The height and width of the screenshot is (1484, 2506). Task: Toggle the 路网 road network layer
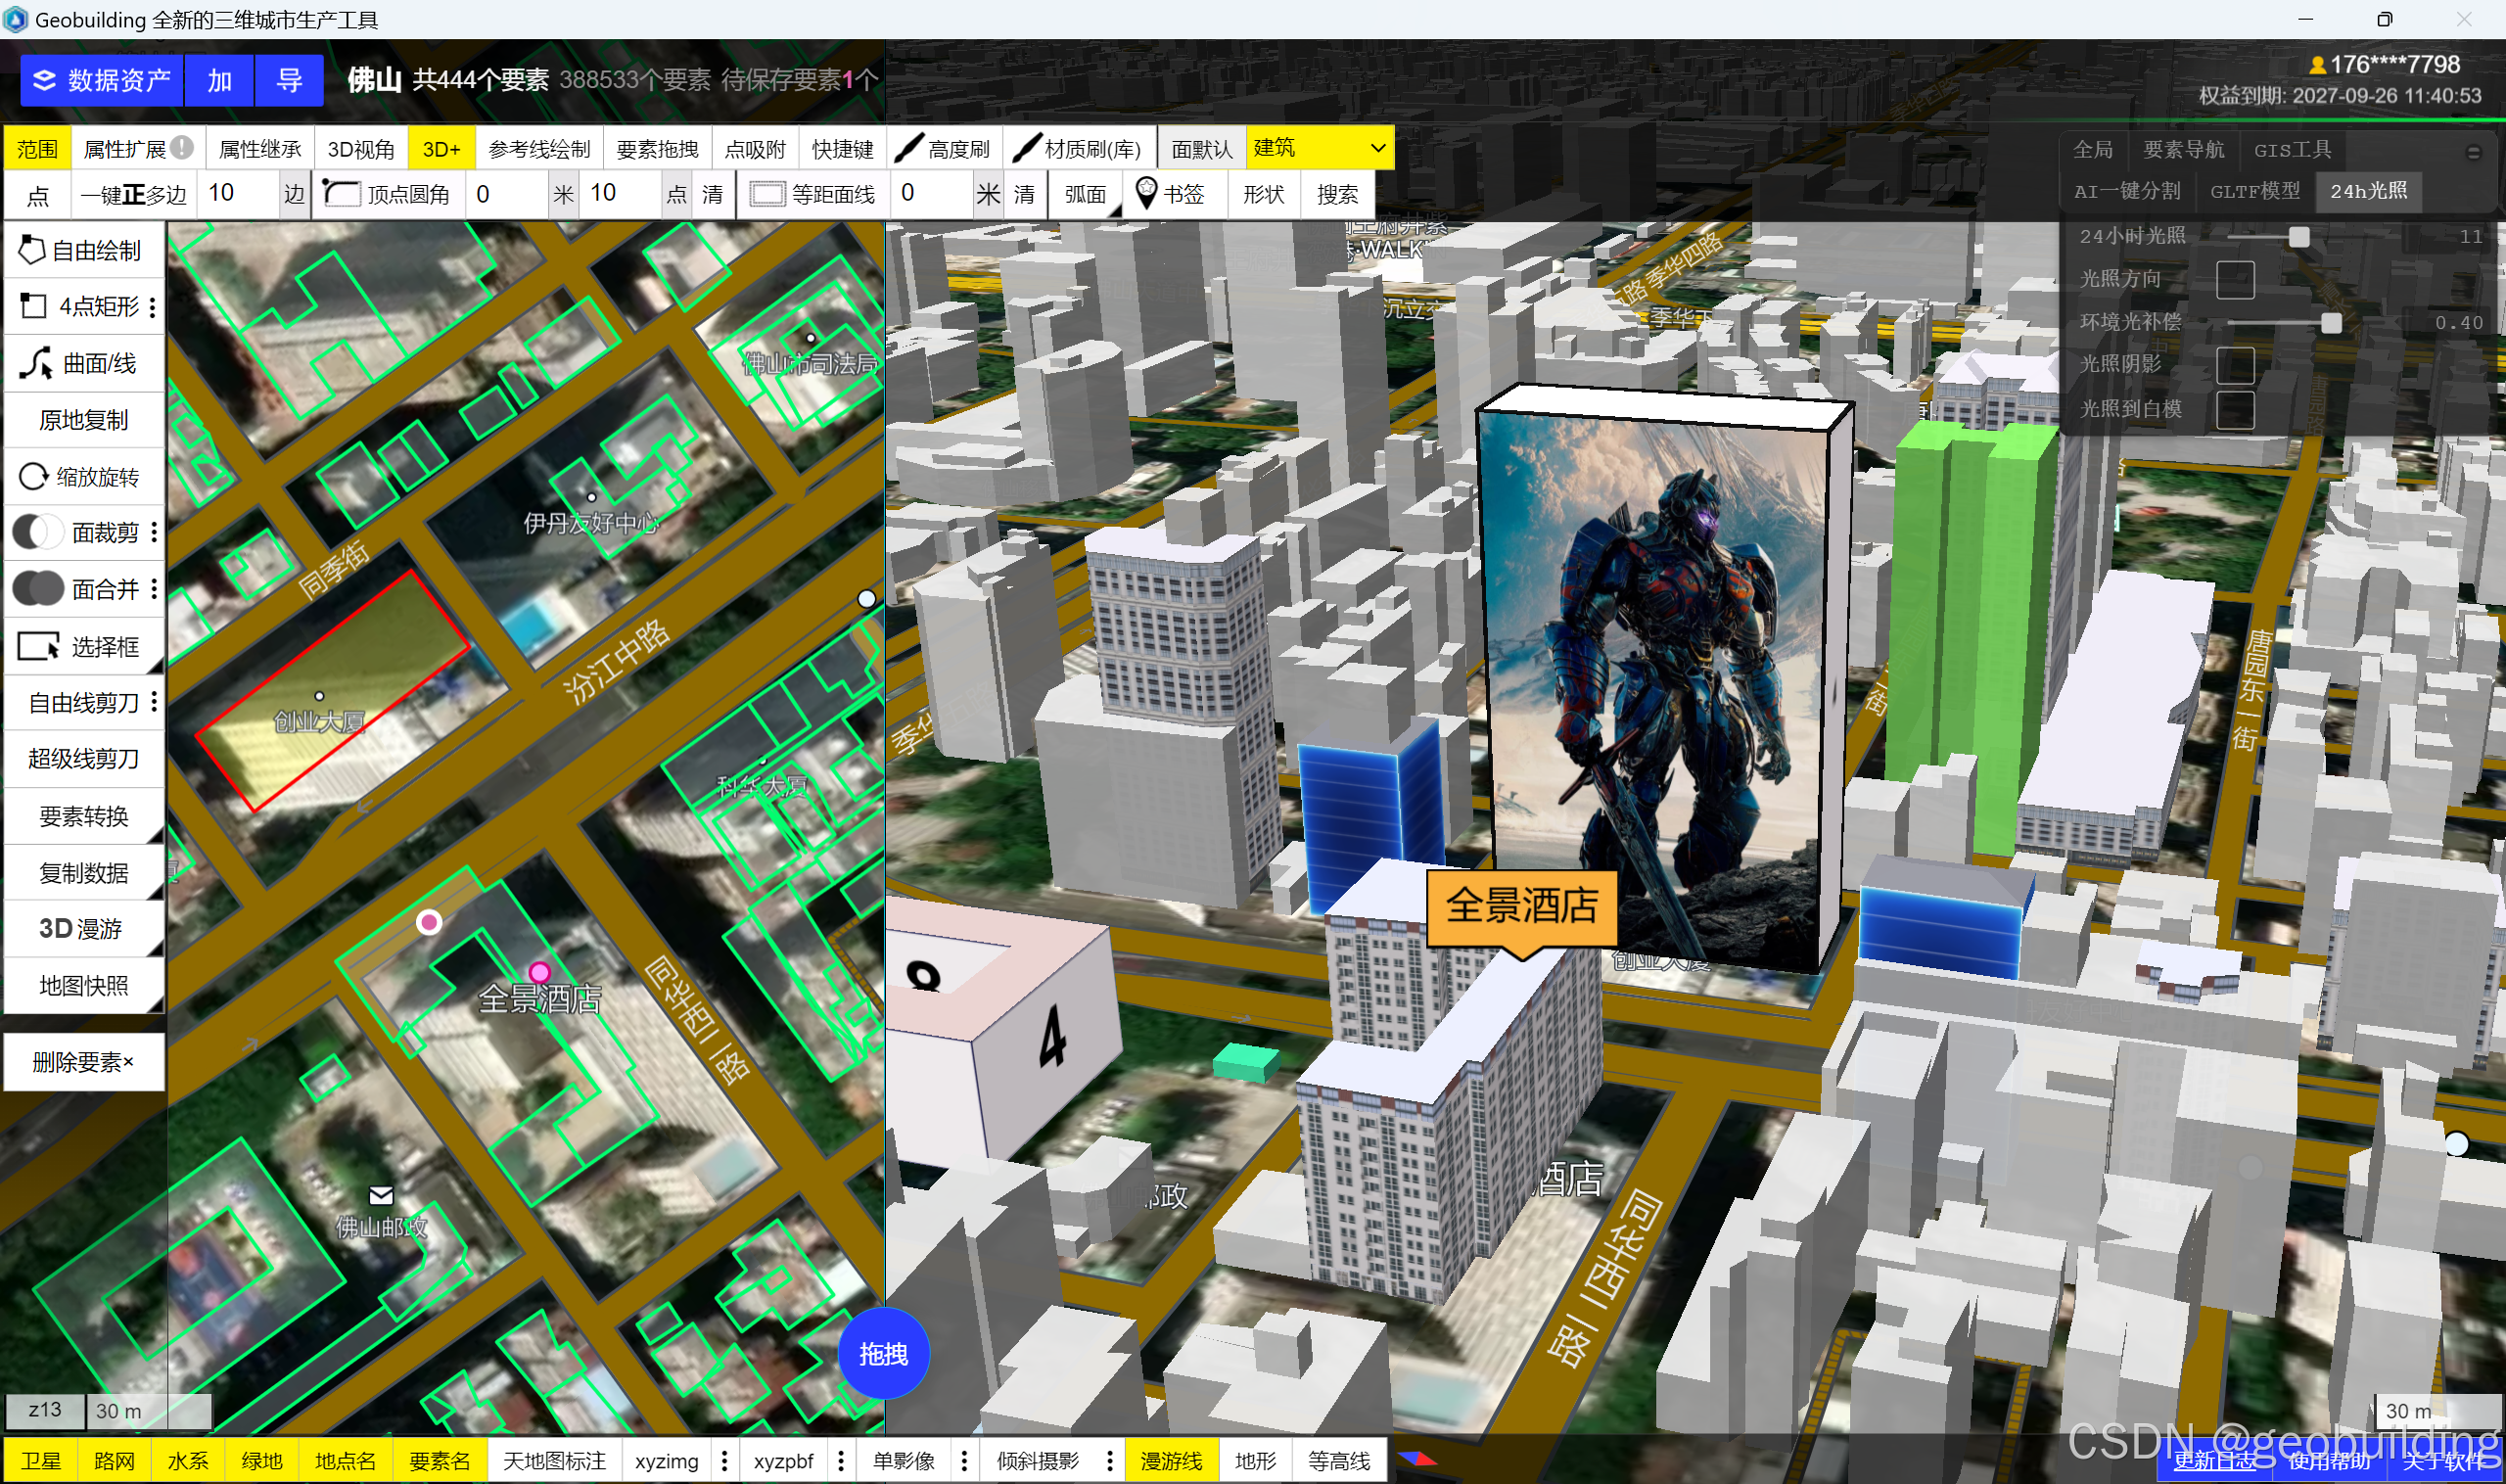point(114,1460)
